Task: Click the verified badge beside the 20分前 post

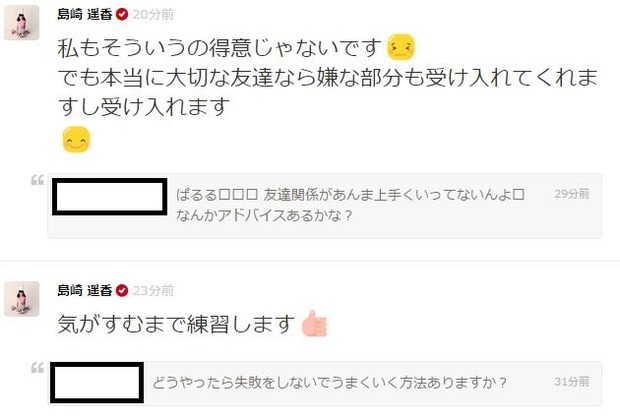Action: tap(122, 15)
